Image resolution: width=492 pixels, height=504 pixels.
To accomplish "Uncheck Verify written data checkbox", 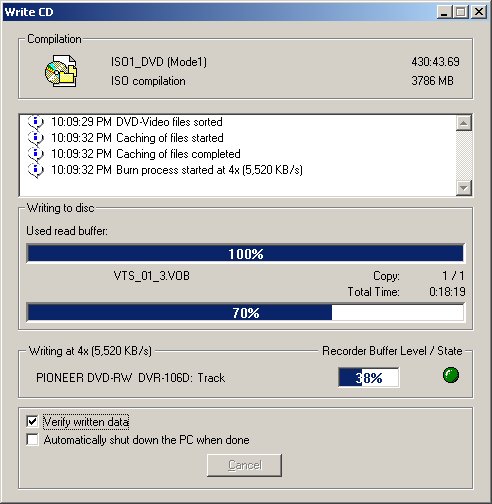I will coord(32,422).
